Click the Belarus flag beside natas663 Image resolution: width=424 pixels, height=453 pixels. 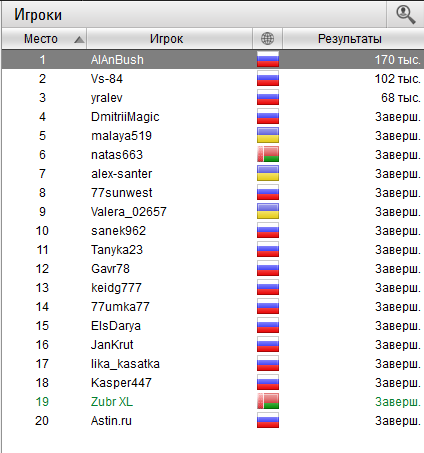pos(268,154)
